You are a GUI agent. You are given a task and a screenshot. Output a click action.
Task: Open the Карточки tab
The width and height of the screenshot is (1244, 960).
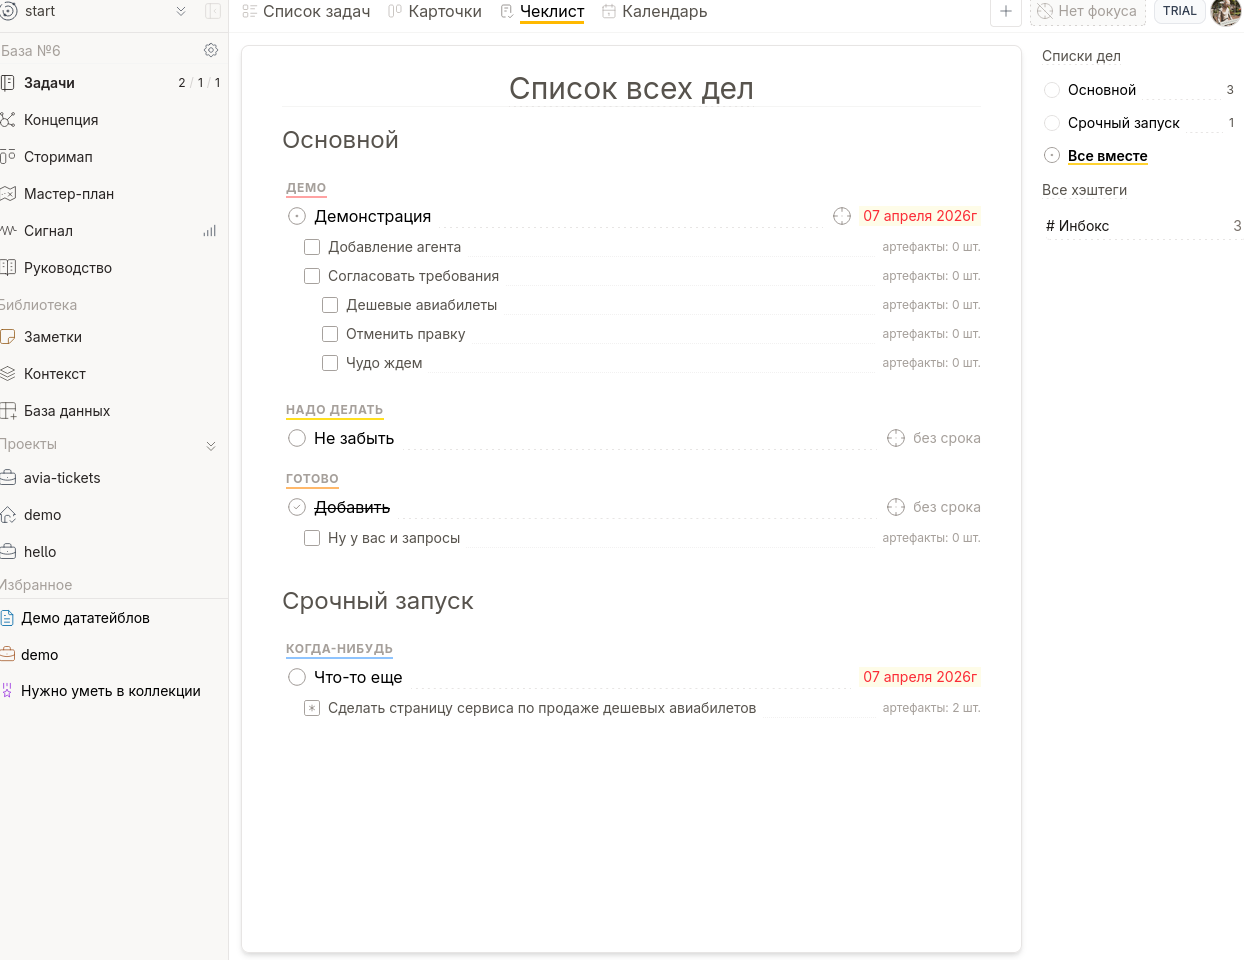tap(435, 11)
